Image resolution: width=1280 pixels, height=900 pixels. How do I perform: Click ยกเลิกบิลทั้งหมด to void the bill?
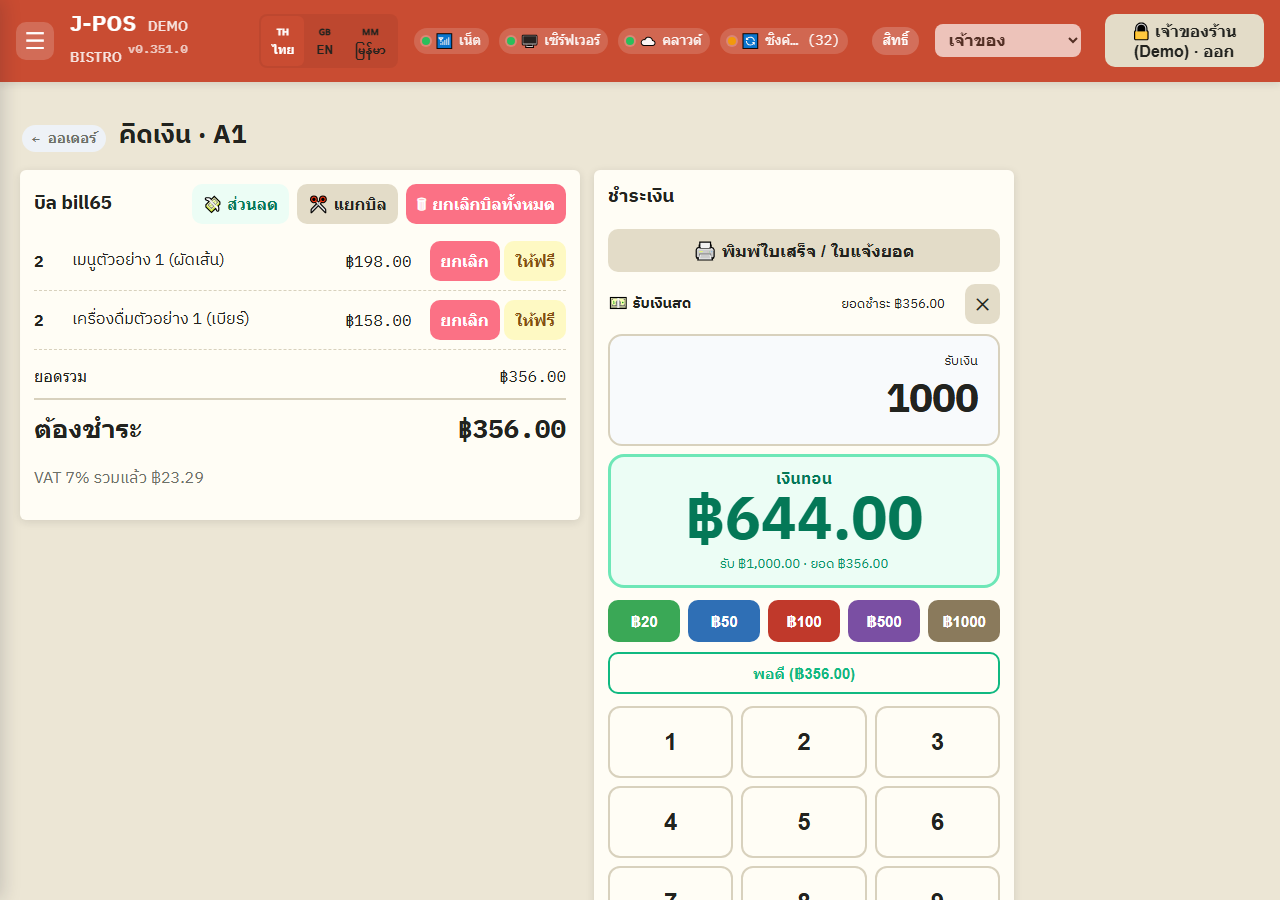point(486,204)
